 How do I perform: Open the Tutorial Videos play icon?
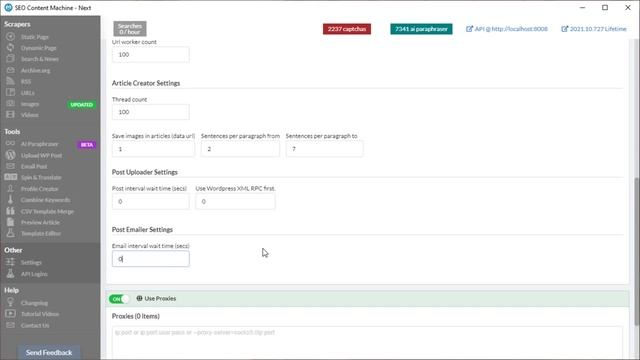point(10,313)
